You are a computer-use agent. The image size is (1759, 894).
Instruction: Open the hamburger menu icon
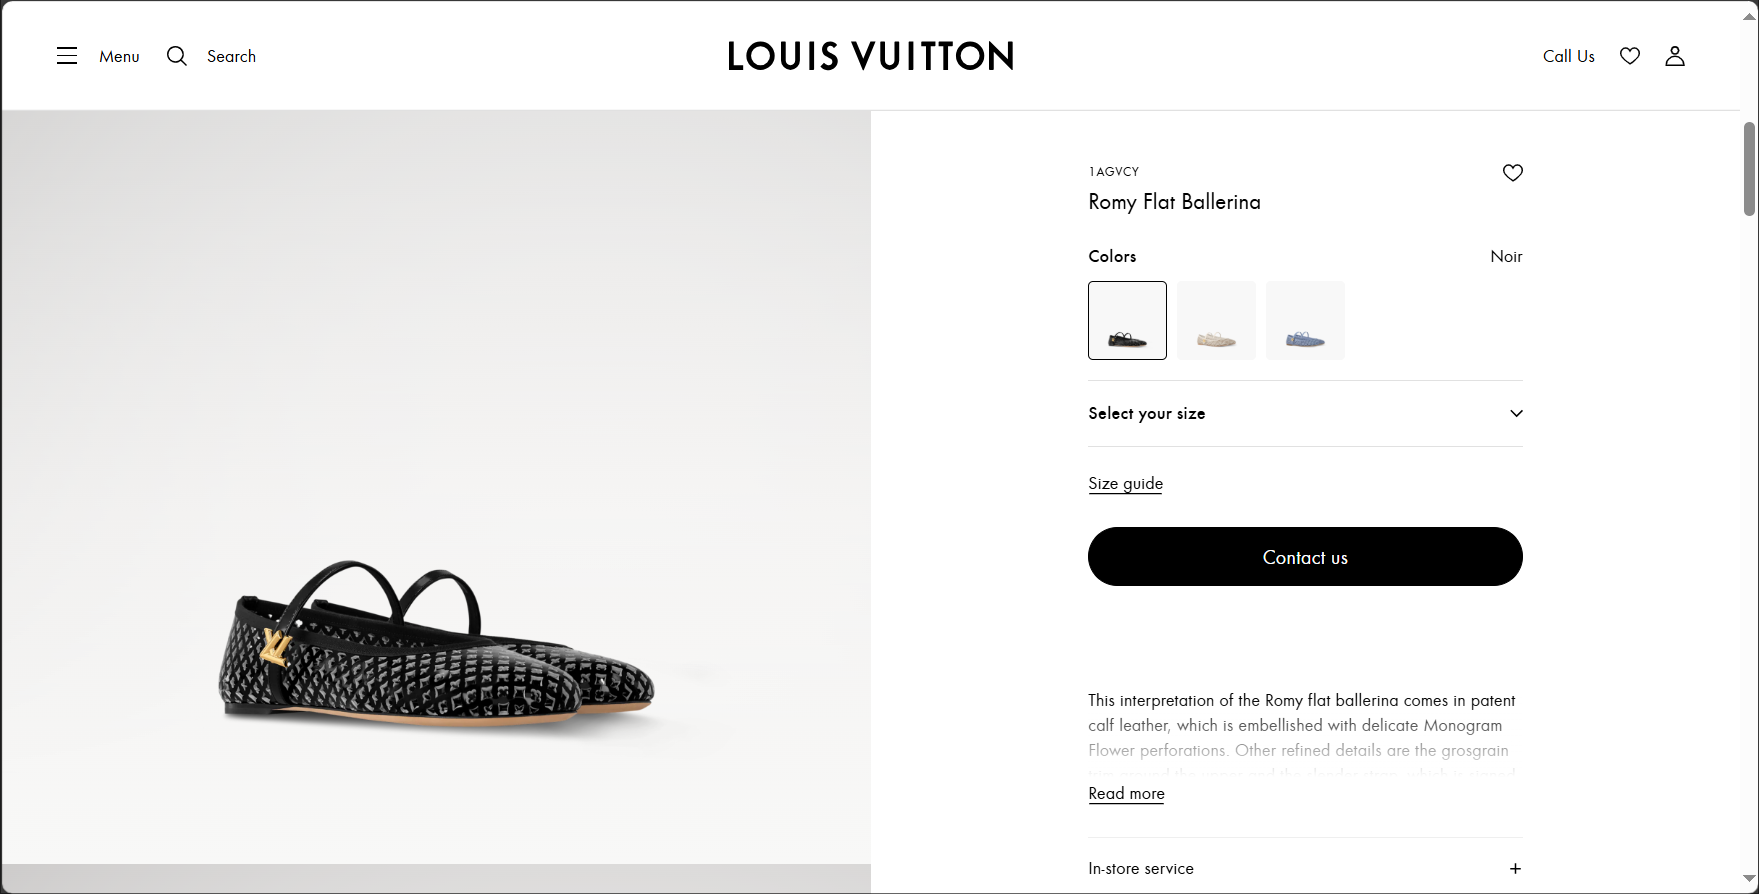tap(67, 56)
